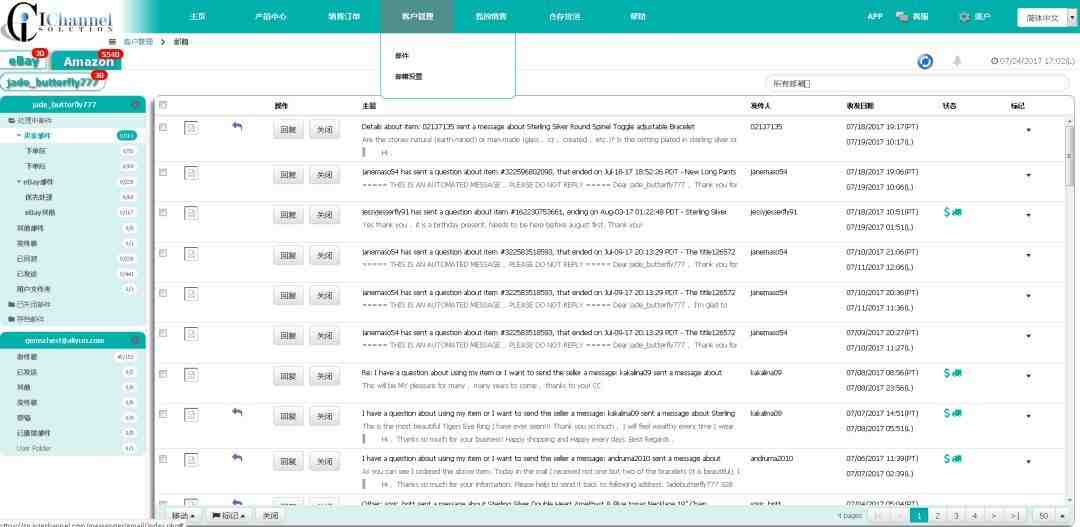Click APP link in the header
The image size is (1080, 527).
point(875,16)
